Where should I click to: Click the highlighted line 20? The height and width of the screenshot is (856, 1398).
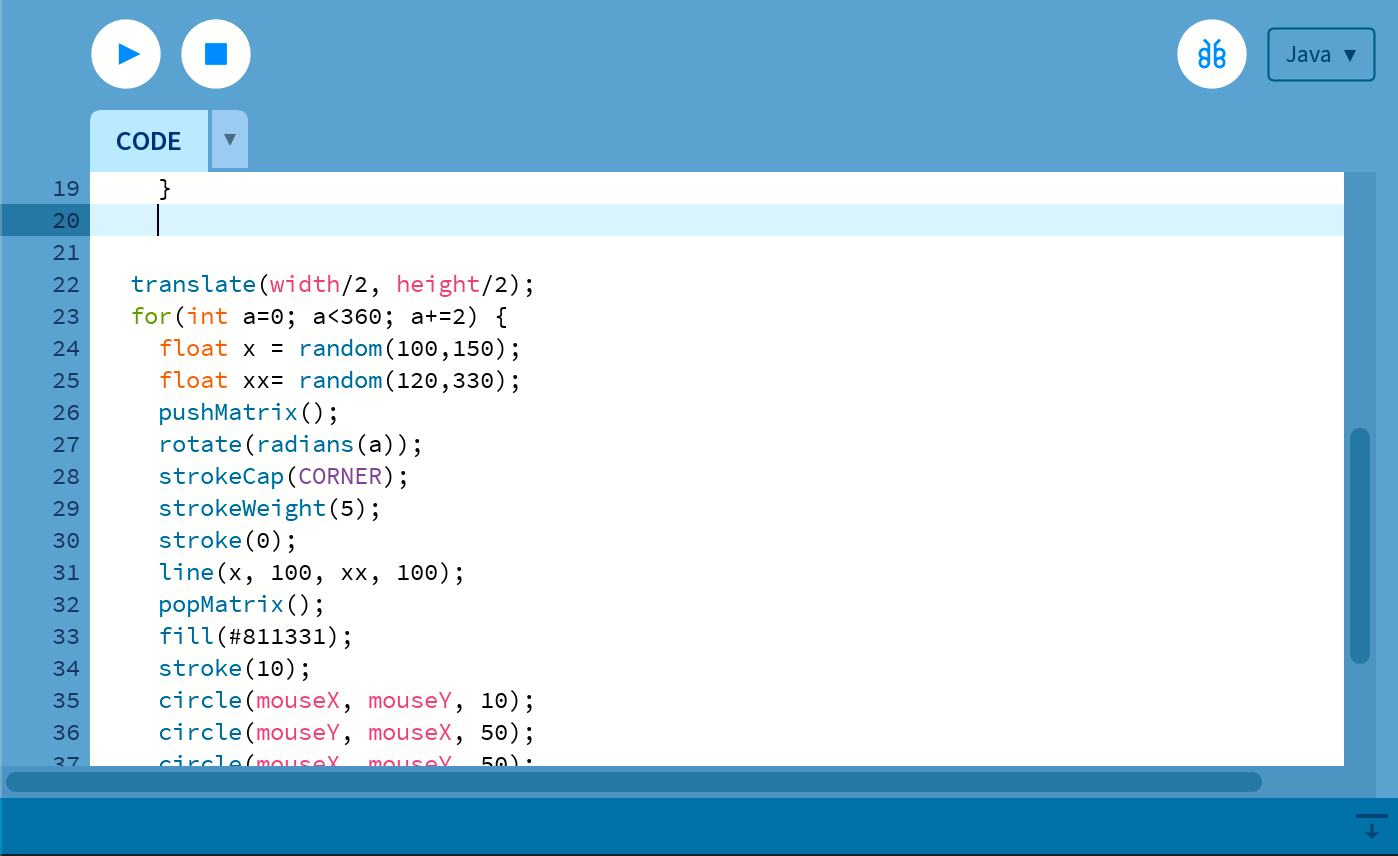[x=400, y=220]
